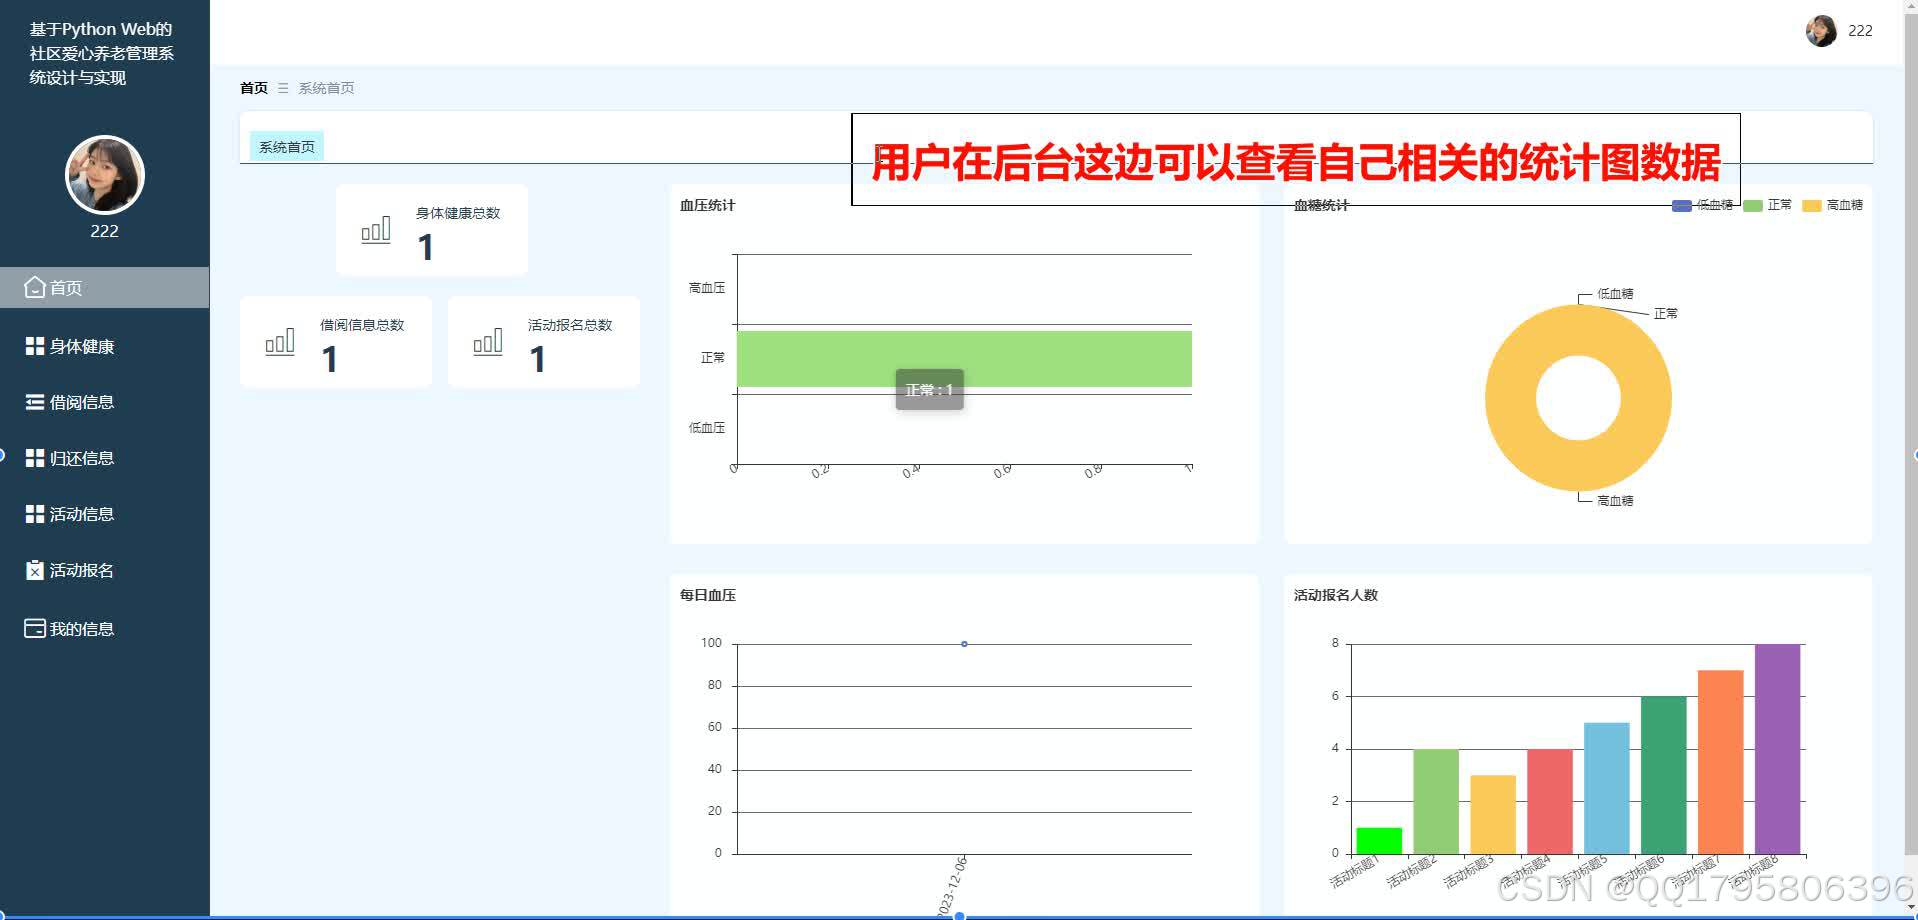Open the 借阅信息总数 statistics card
This screenshot has height=920, width=1918.
(x=336, y=341)
